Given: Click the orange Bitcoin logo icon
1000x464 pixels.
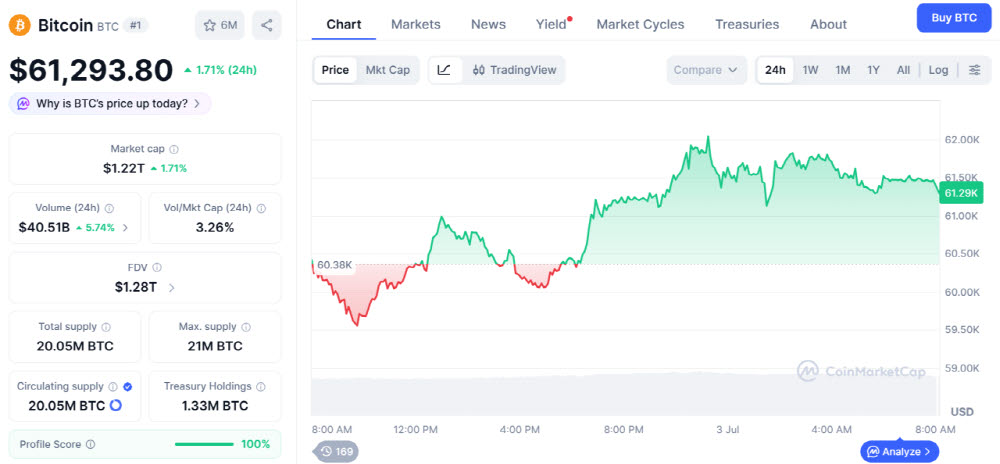Looking at the screenshot, I should point(20,25).
